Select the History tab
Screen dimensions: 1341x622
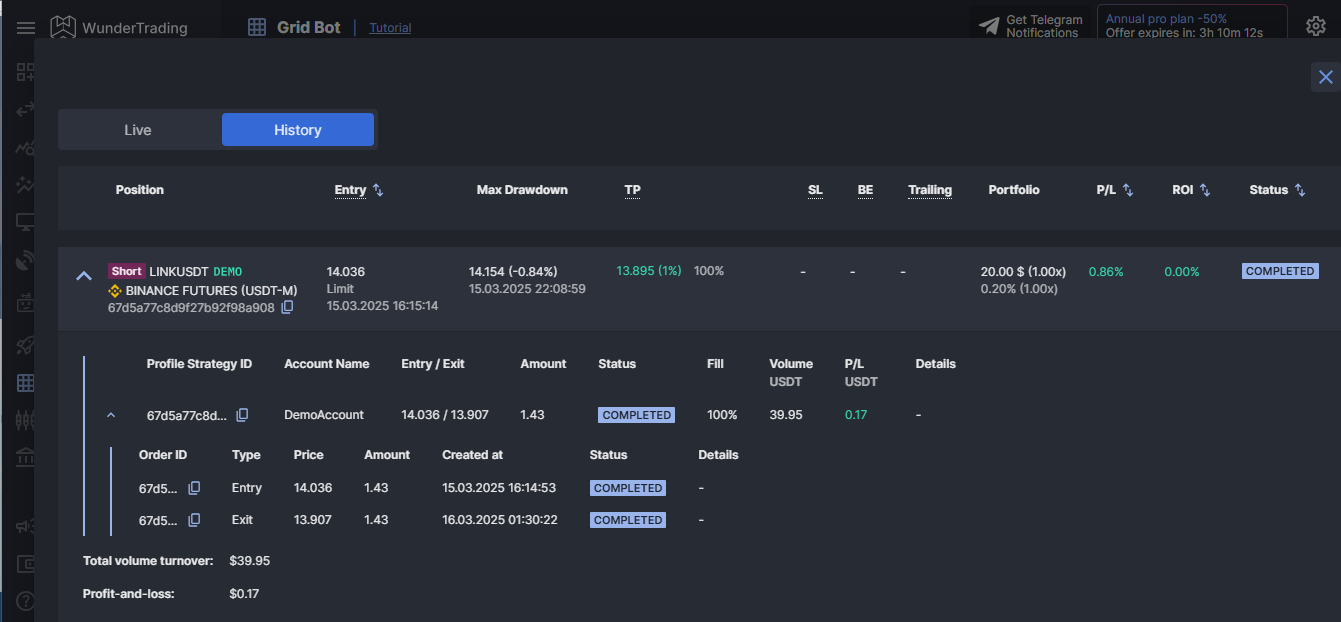[x=297, y=129]
